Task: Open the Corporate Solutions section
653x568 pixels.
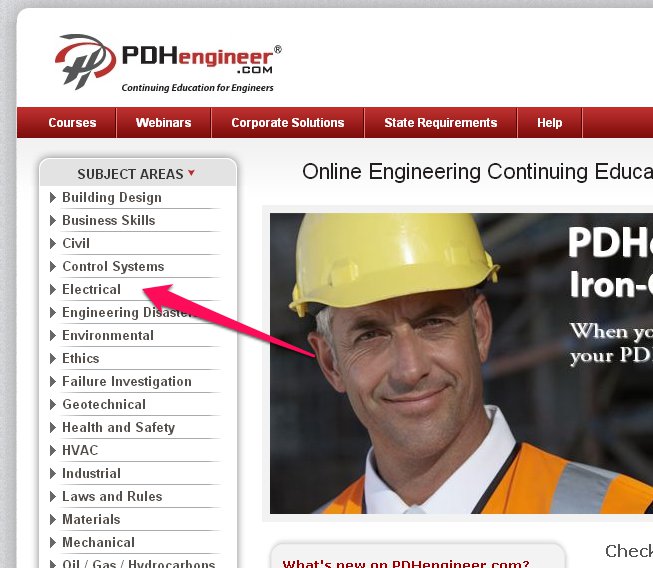Action: click(288, 122)
